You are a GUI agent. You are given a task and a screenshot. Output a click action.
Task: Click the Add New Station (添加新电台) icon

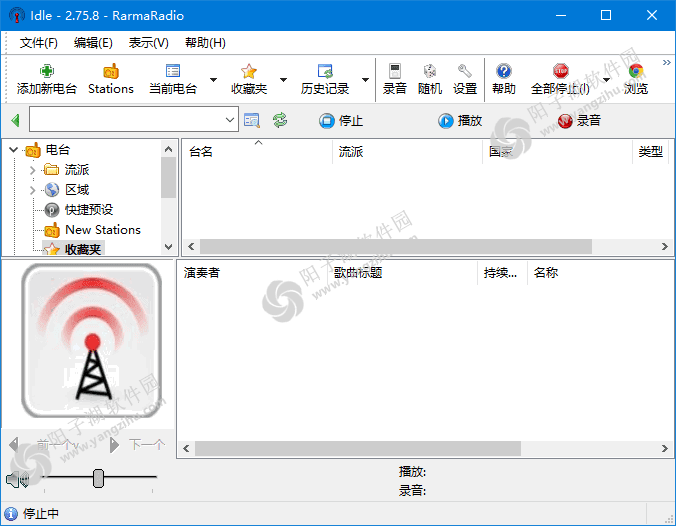[47, 71]
